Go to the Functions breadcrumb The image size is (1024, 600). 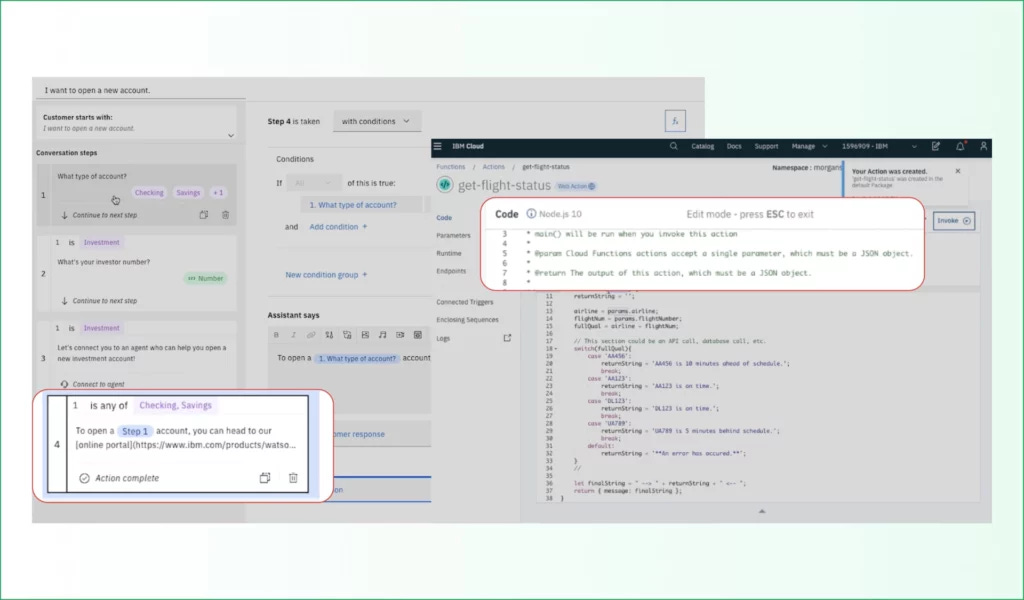click(451, 167)
